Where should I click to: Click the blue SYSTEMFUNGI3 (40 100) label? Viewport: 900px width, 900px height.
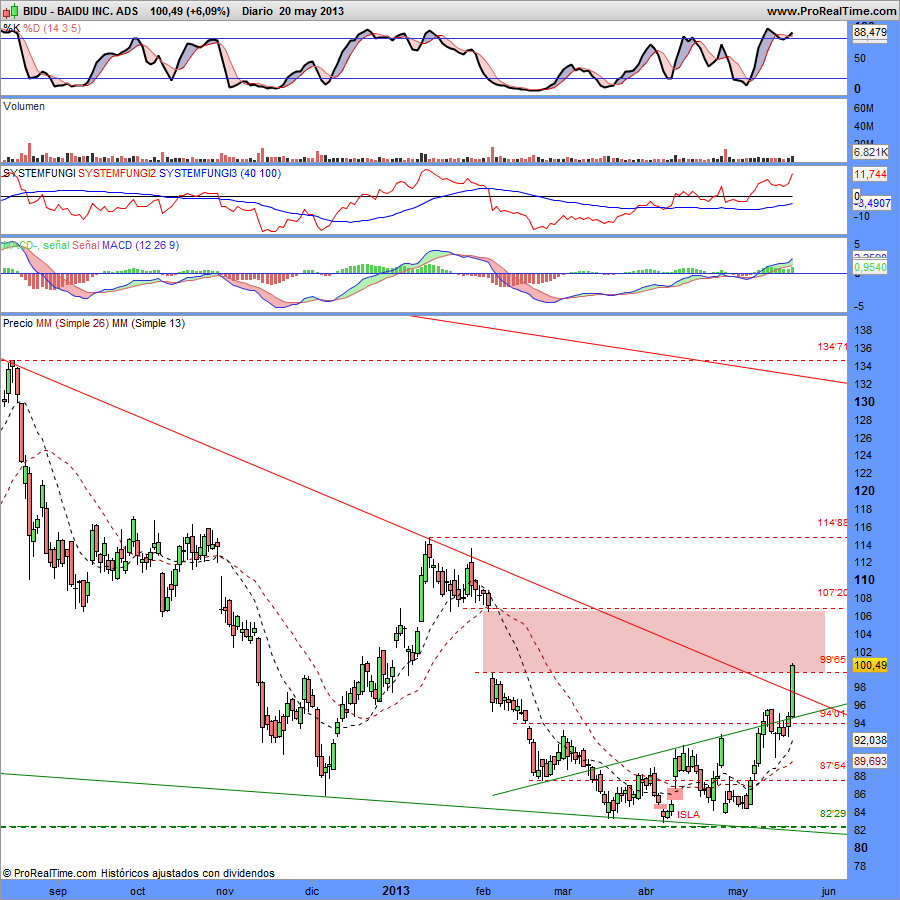click(220, 173)
